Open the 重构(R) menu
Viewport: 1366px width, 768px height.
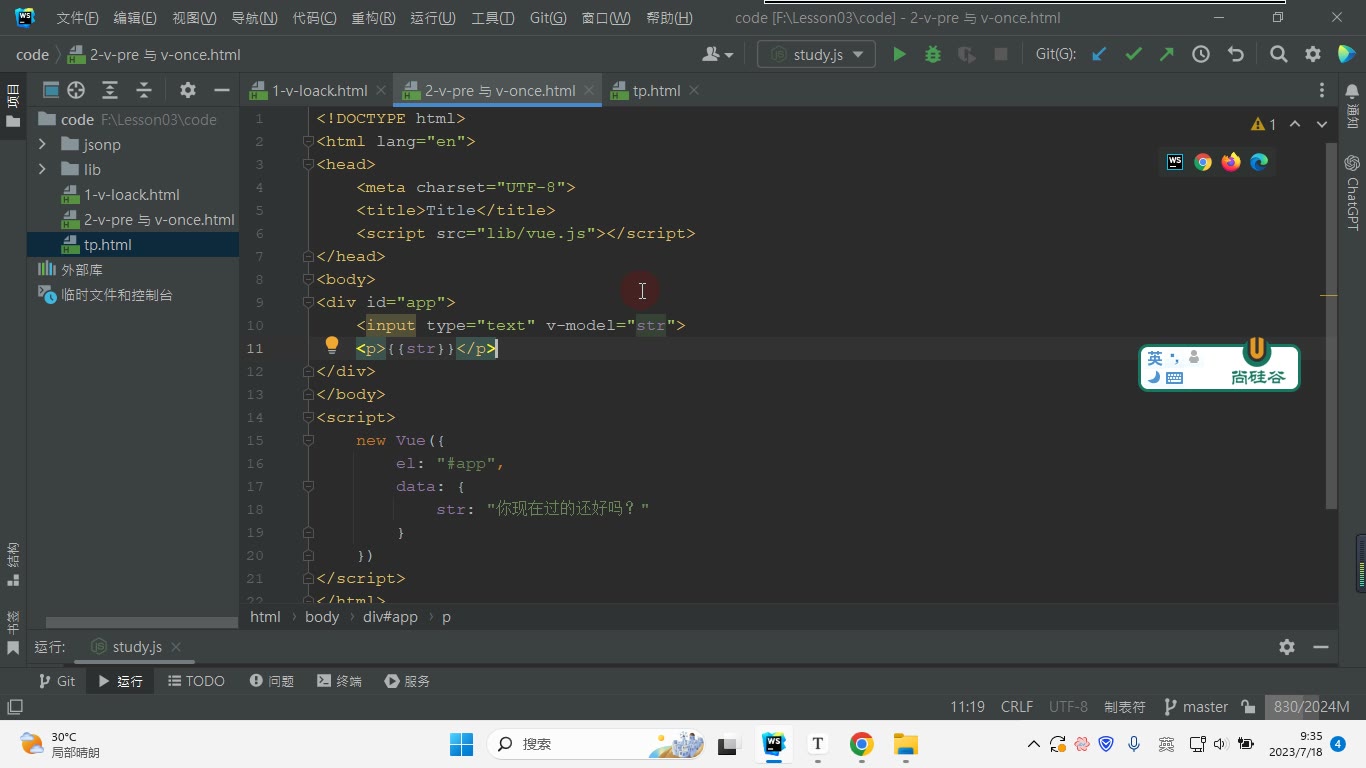[x=374, y=18]
